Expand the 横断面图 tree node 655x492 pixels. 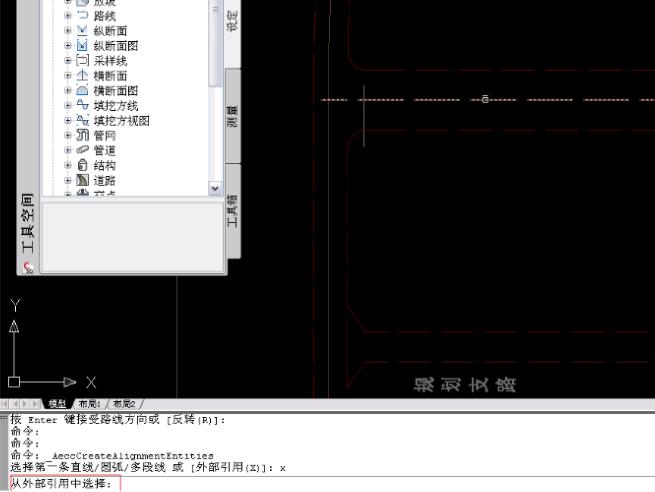click(68, 91)
